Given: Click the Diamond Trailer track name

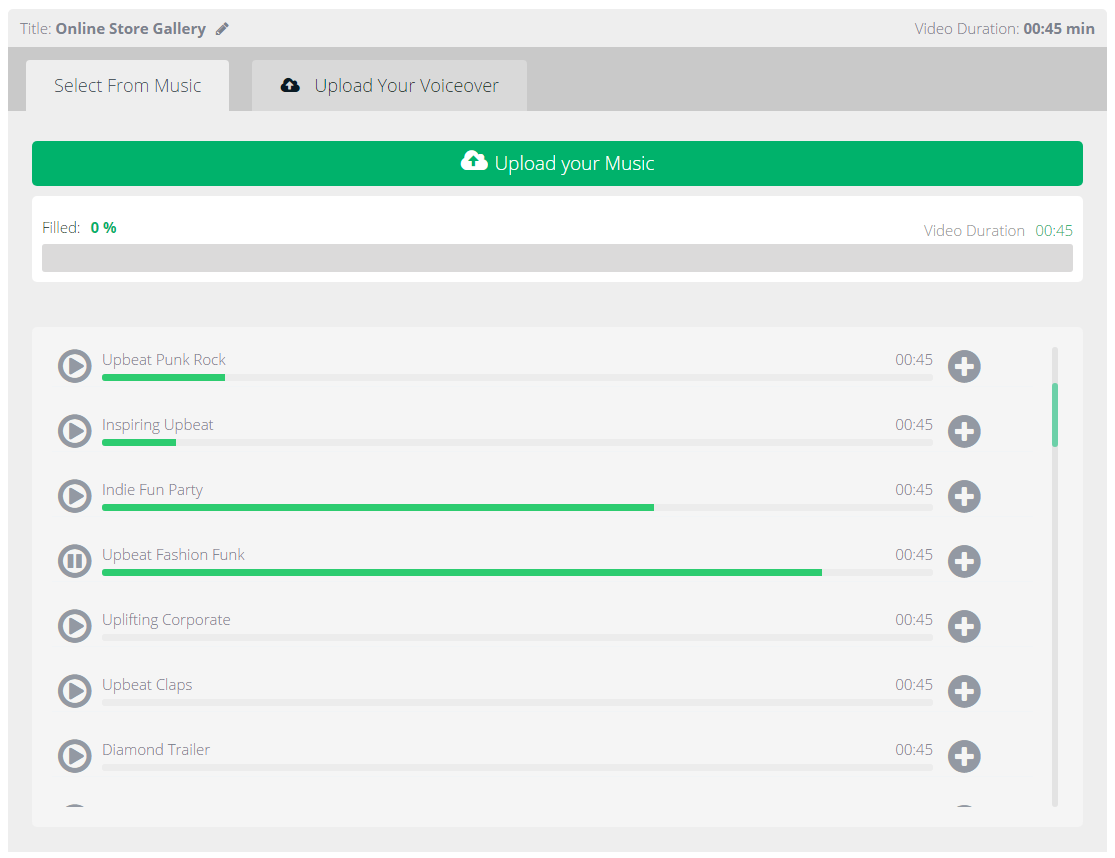Looking at the screenshot, I should point(156,750).
